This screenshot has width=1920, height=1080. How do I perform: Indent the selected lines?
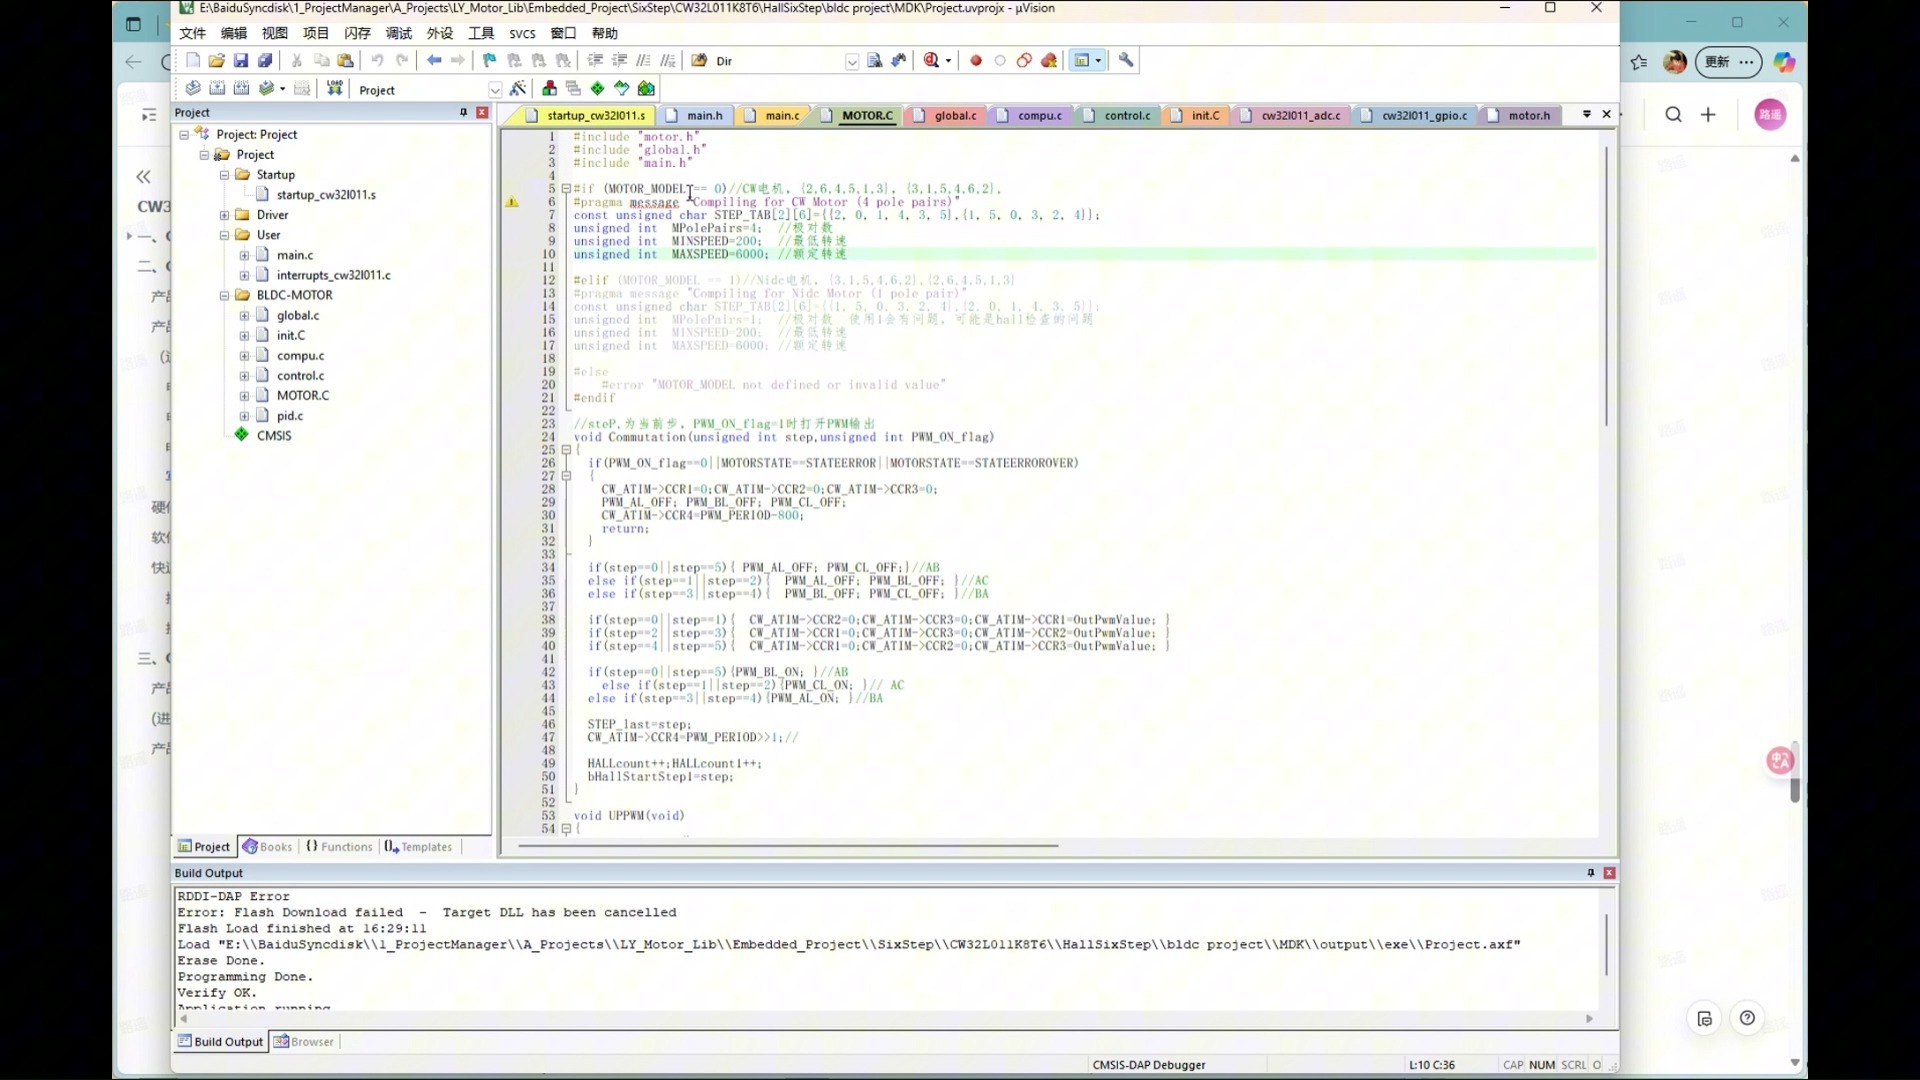click(595, 60)
